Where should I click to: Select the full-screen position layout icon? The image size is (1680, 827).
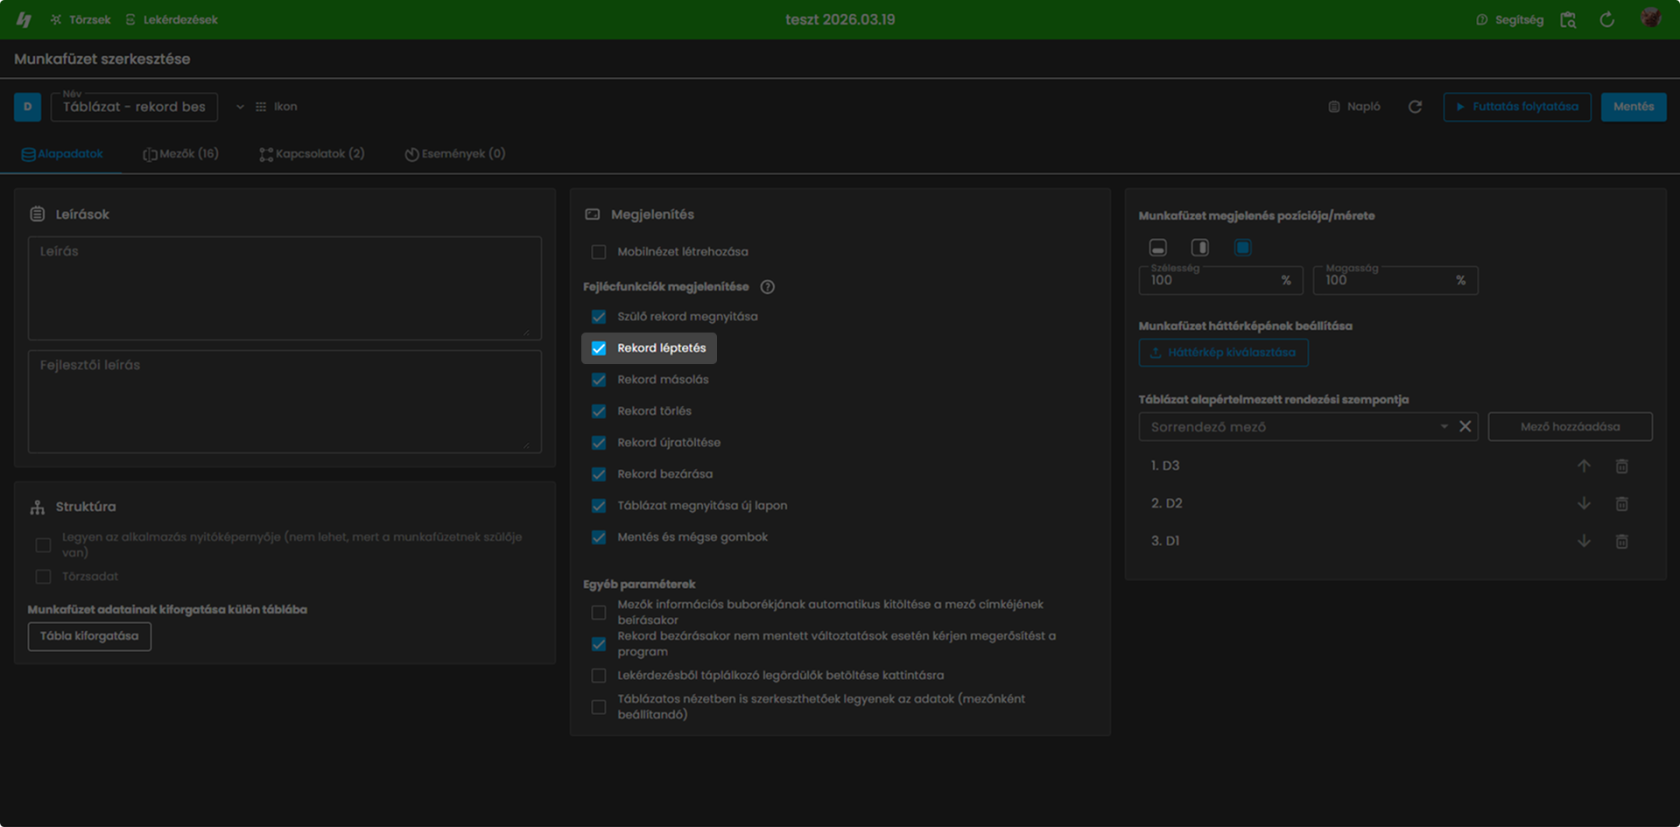pyautogui.click(x=1242, y=247)
